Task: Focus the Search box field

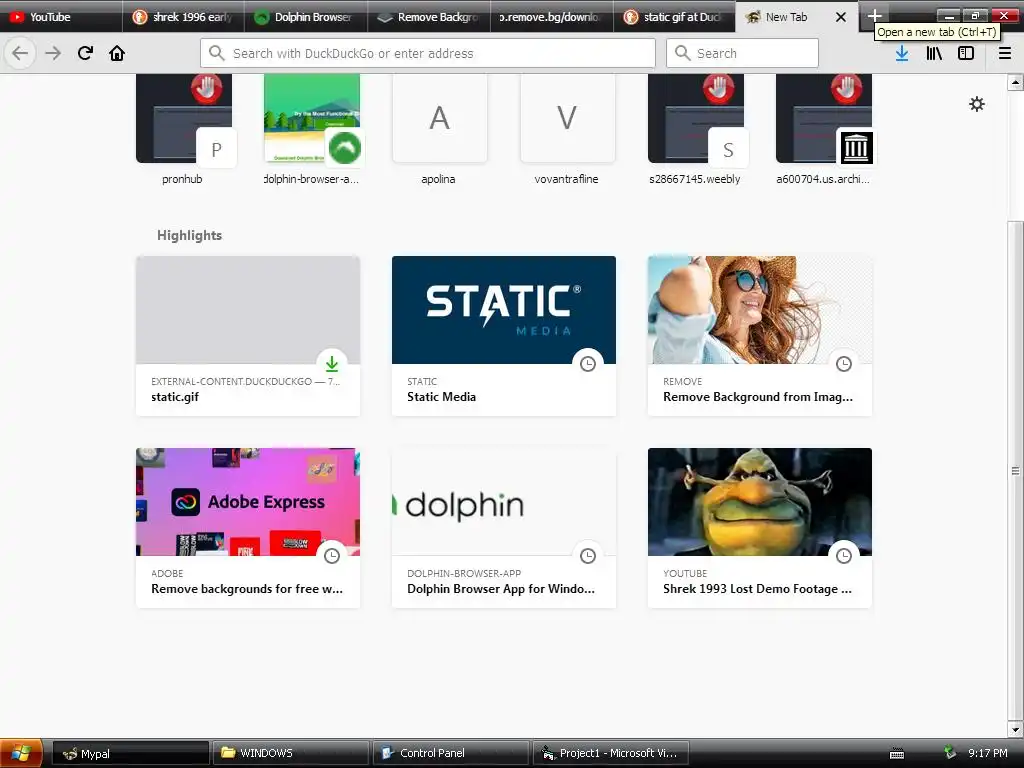Action: point(742,53)
